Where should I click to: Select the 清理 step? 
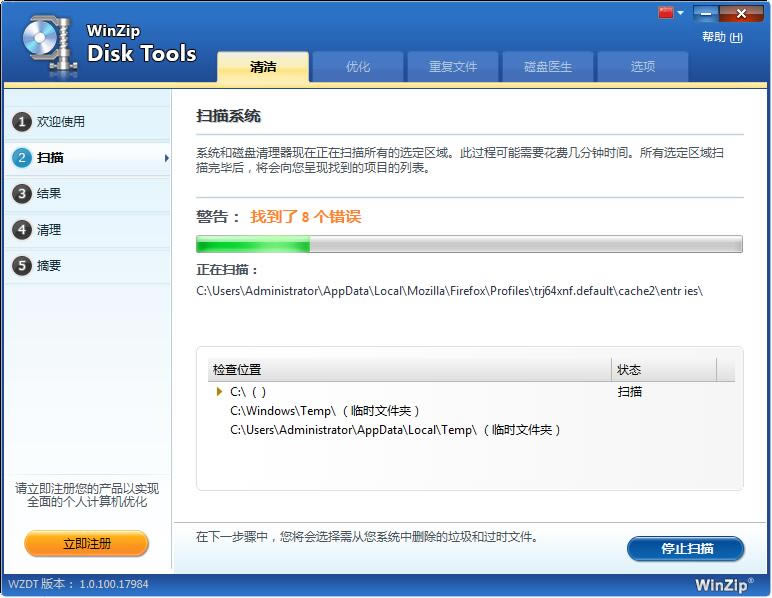(x=88, y=229)
